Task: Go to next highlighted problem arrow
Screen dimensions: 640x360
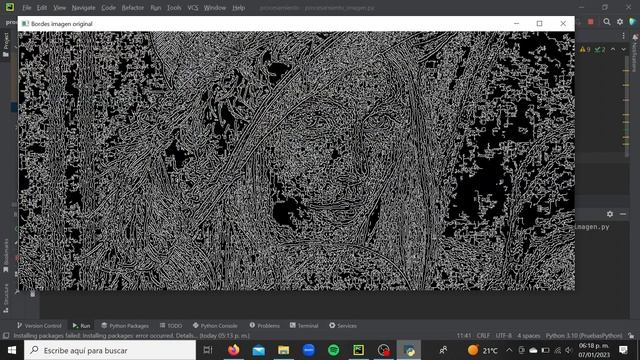Action: (623, 49)
